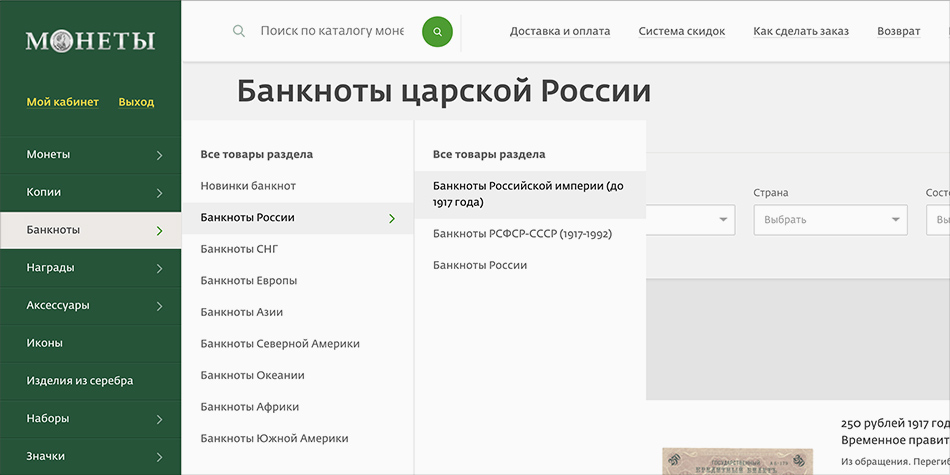
Task: Select Банкноты Российской империи (до 1917 года)
Action: (530, 194)
